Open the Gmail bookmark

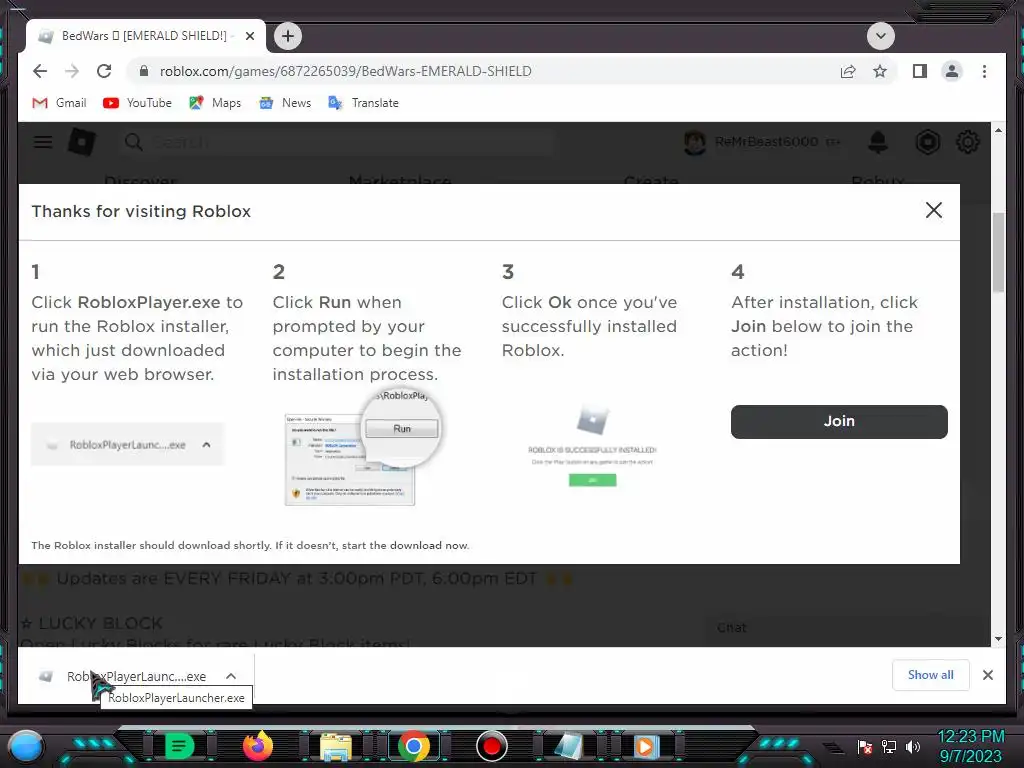pos(59,103)
